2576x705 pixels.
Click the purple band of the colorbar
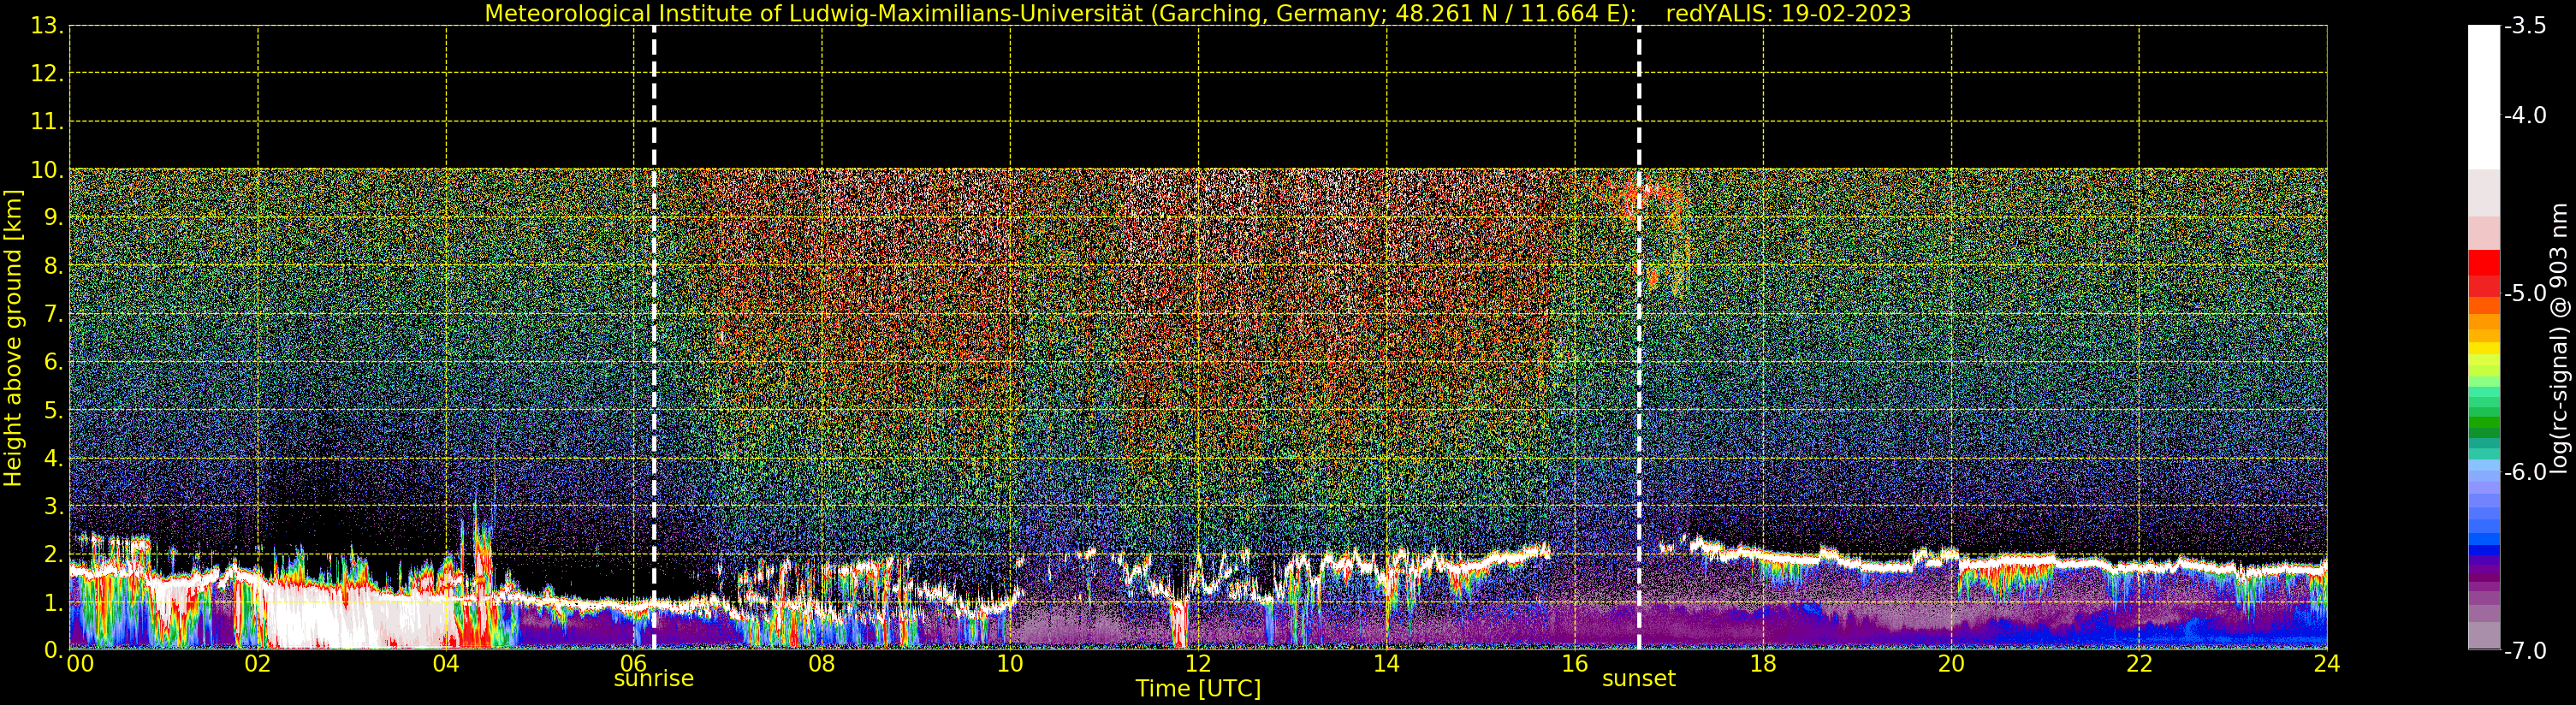tap(2484, 574)
